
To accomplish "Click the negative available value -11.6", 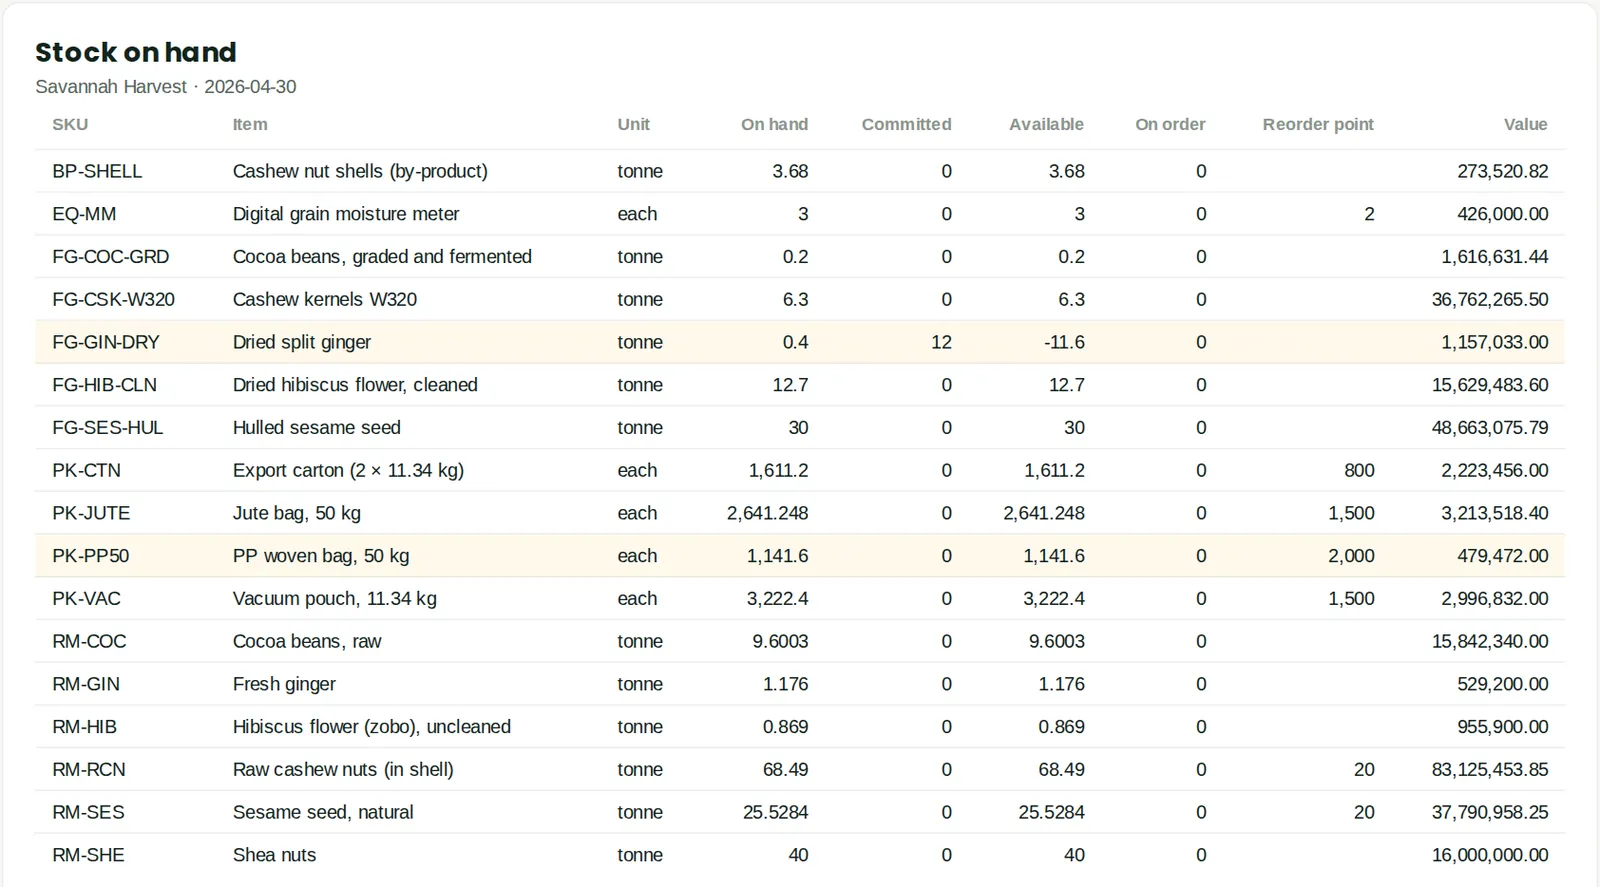I will click(1064, 342).
